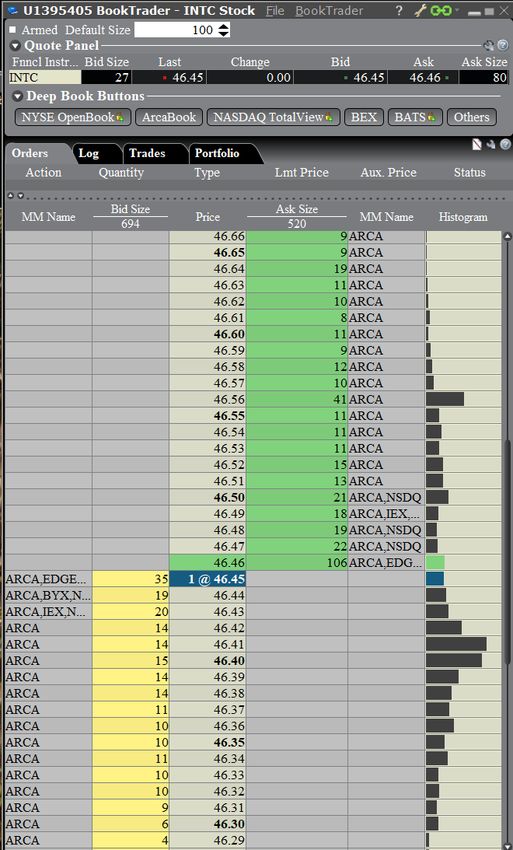Click the Bid 46.45 cell in quote panel

click(339, 78)
